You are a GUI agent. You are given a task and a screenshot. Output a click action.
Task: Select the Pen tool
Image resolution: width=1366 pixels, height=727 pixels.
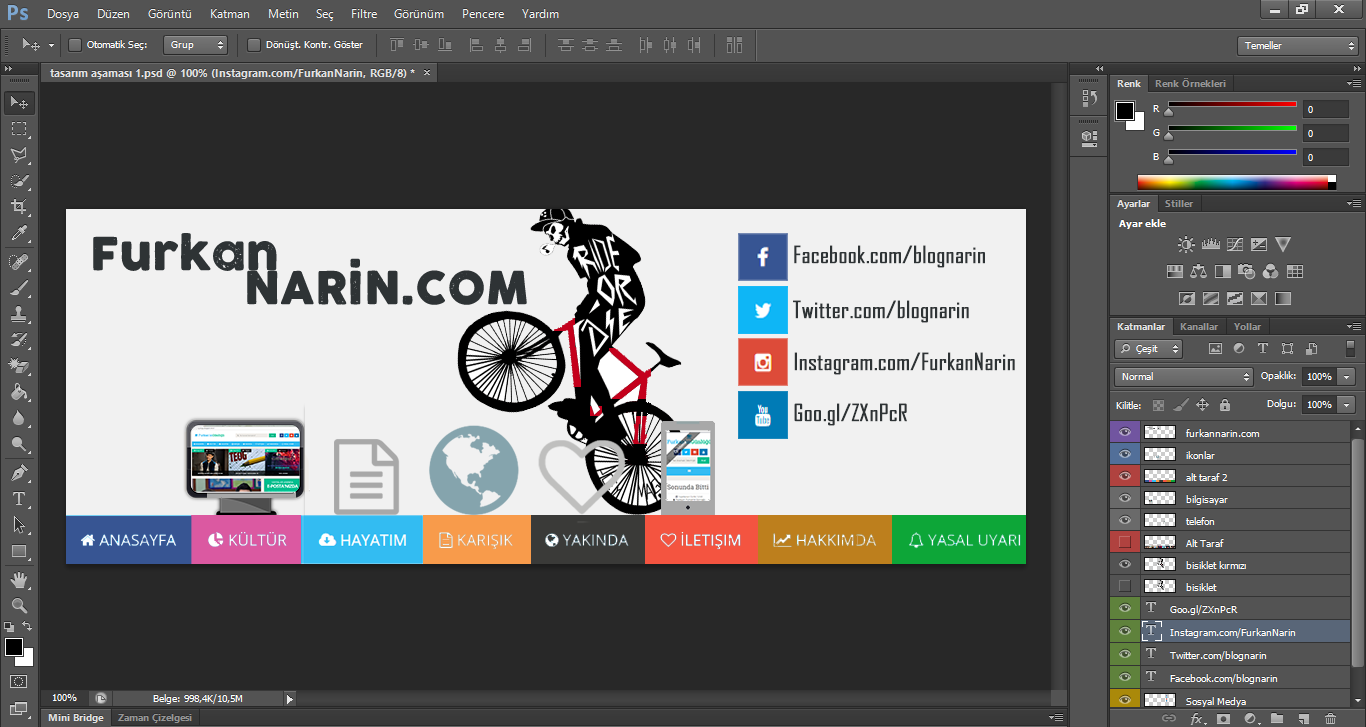[x=19, y=473]
